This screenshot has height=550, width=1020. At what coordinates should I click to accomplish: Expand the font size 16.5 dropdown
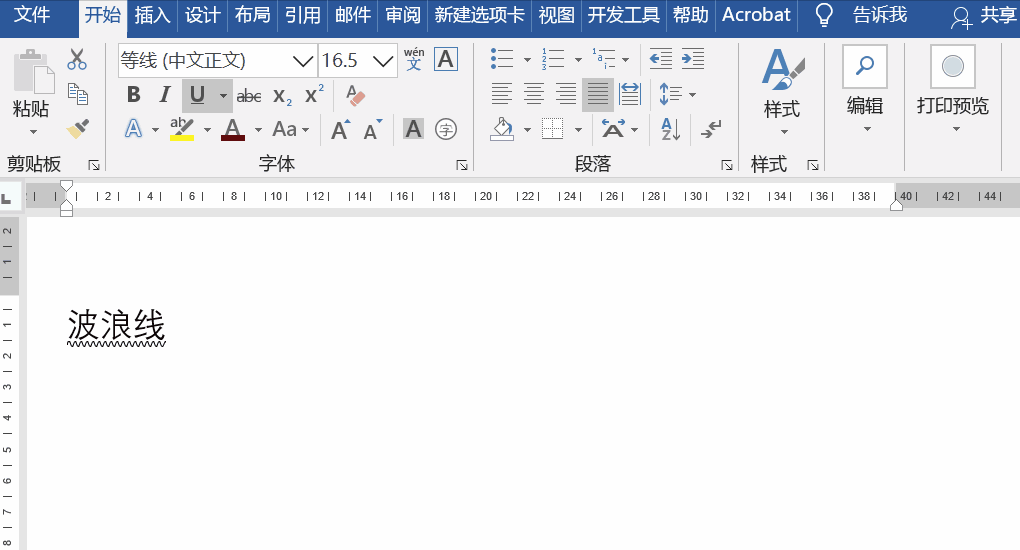(383, 61)
